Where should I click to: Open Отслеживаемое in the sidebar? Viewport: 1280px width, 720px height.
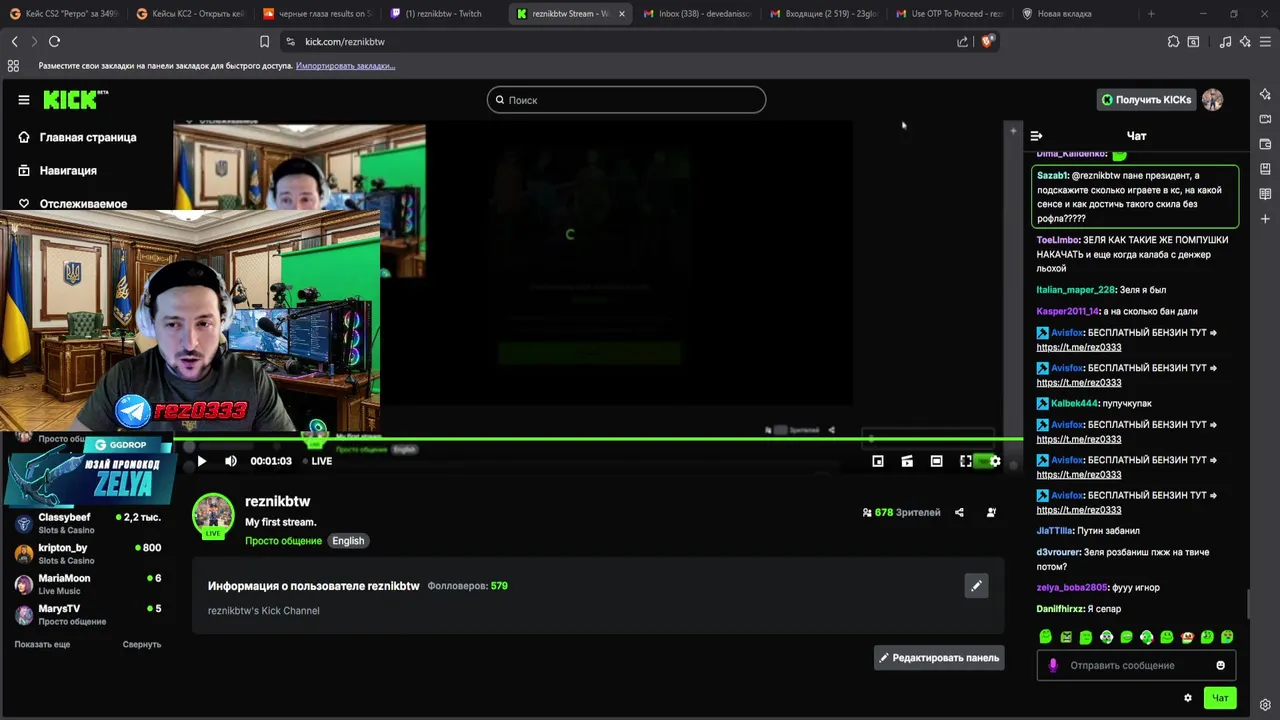click(x=83, y=203)
